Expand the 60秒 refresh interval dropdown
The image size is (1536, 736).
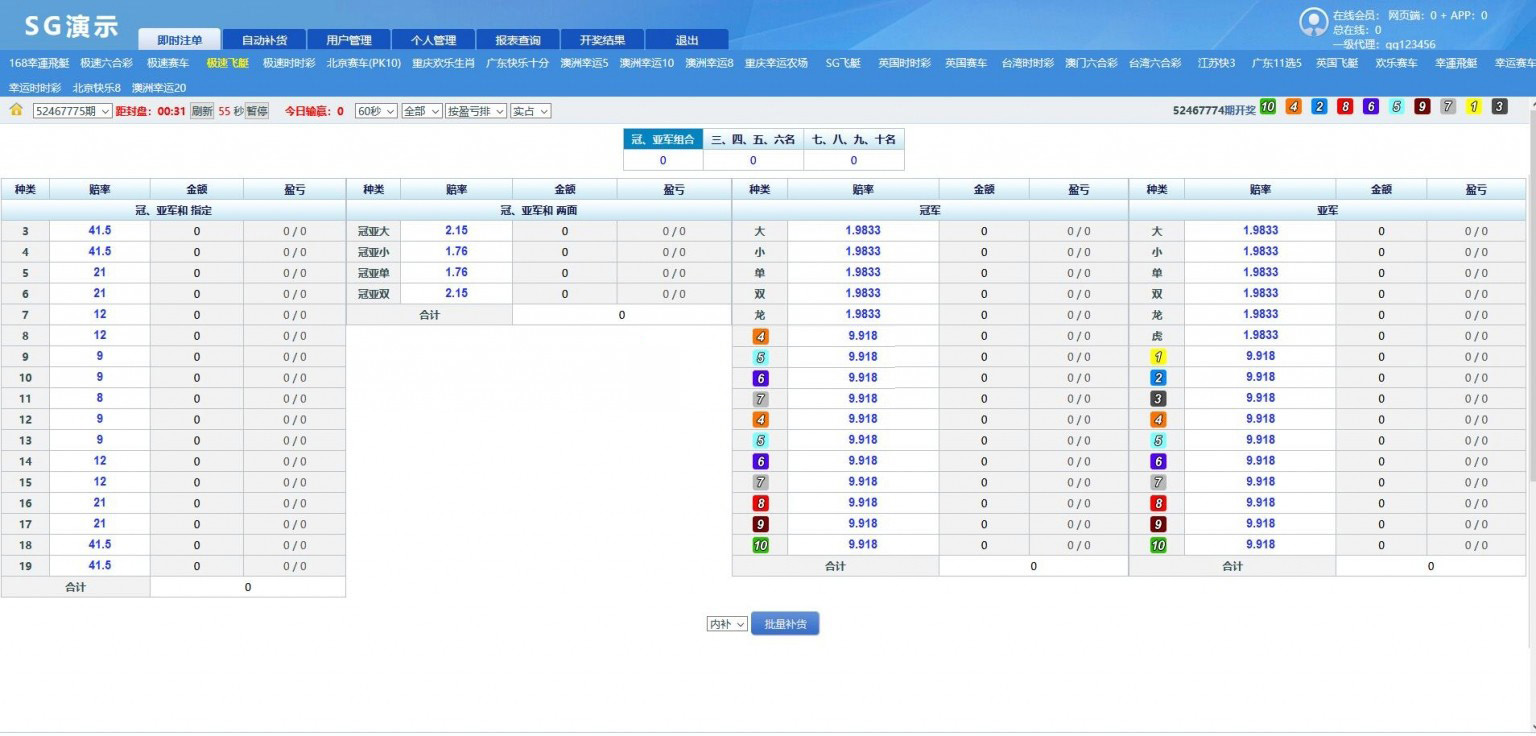tap(376, 111)
